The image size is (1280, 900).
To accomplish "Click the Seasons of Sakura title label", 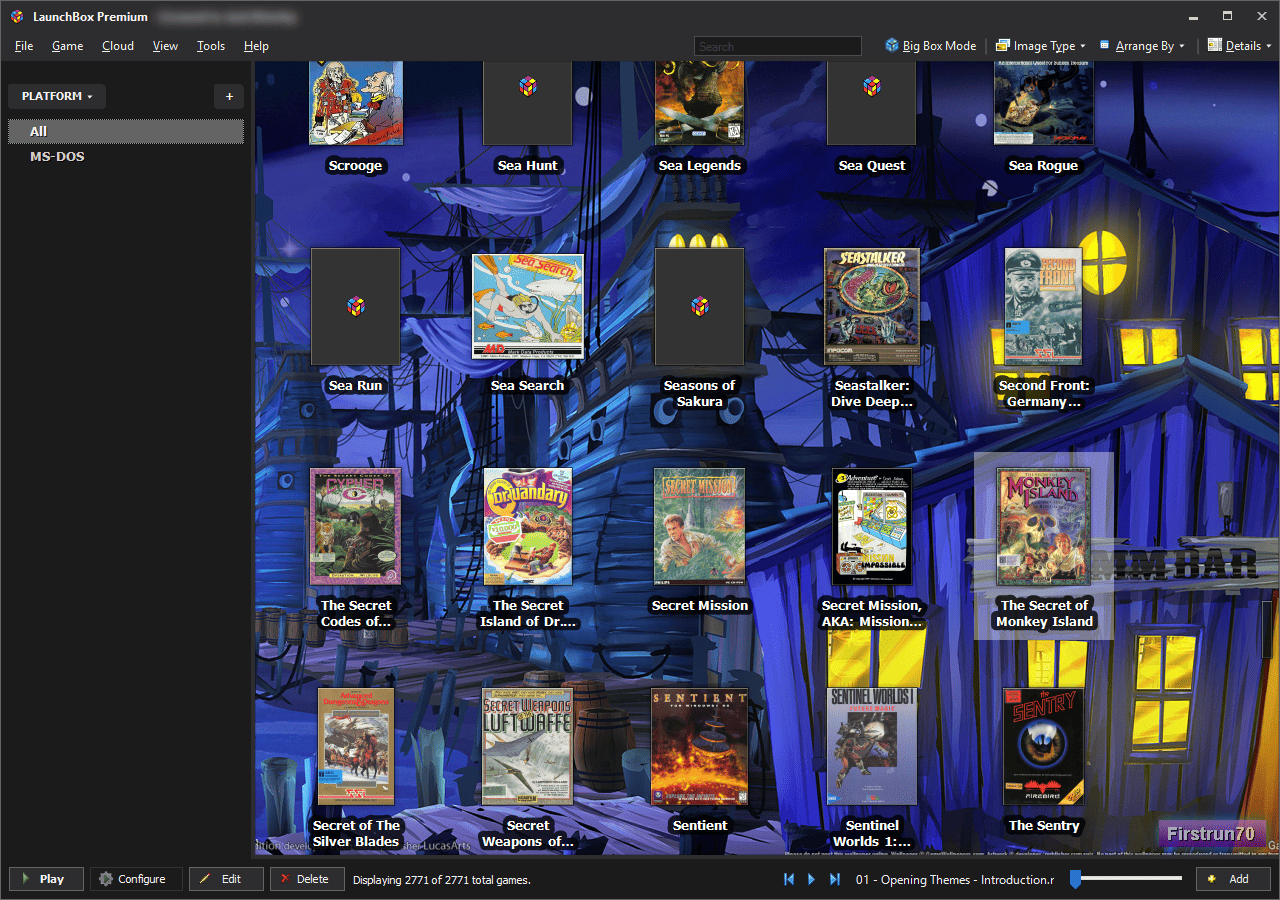I will point(700,394).
